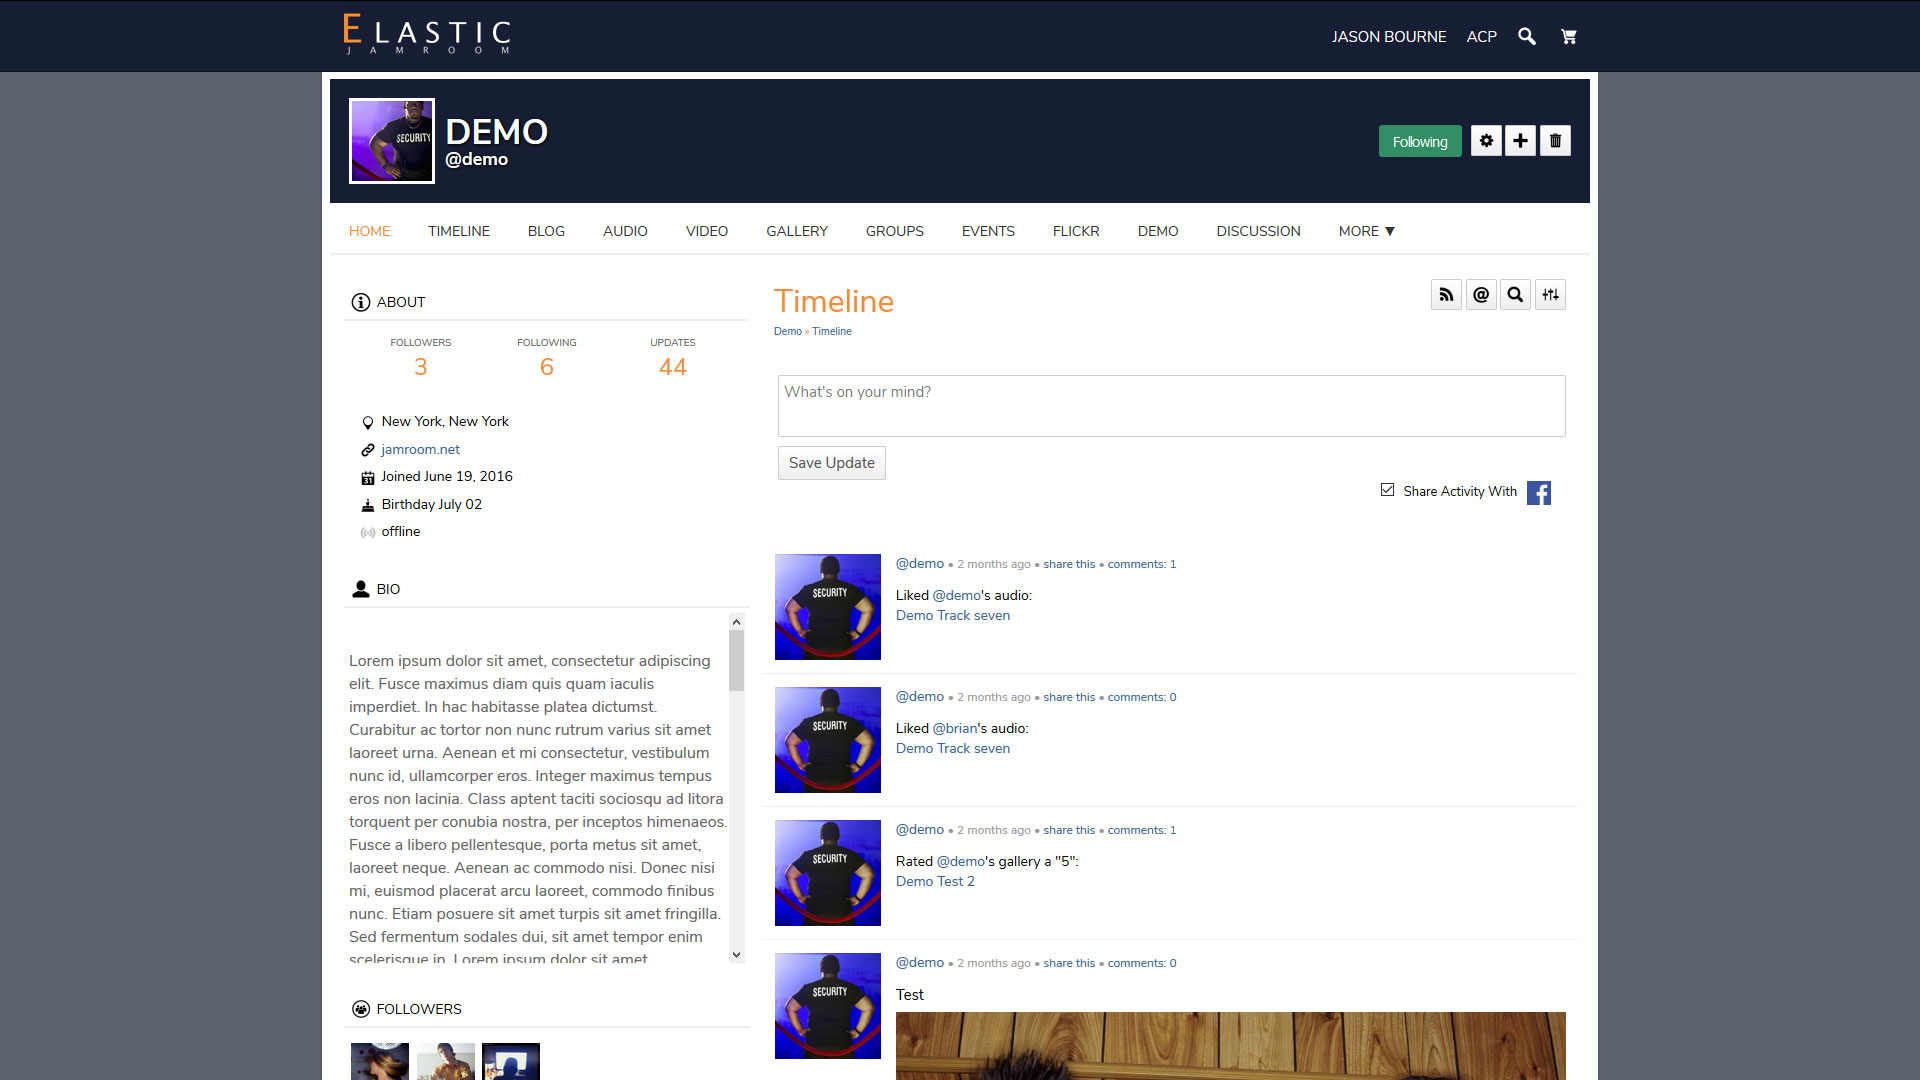Viewport: 1920px width, 1080px height.
Task: Open the GALLERY tab
Action: pyautogui.click(x=796, y=231)
